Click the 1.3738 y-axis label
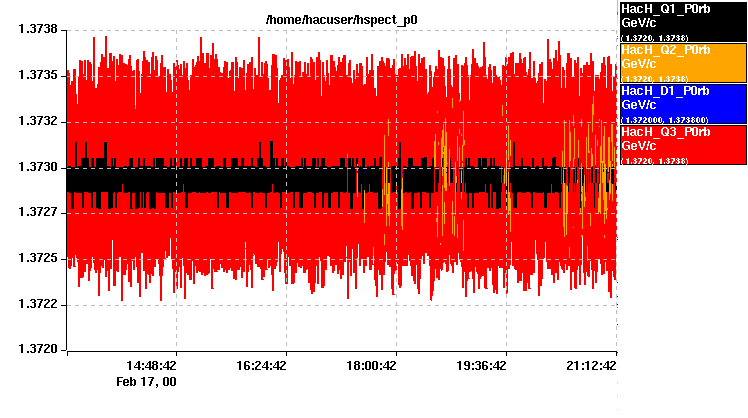The height and width of the screenshot is (418, 748). [37, 30]
